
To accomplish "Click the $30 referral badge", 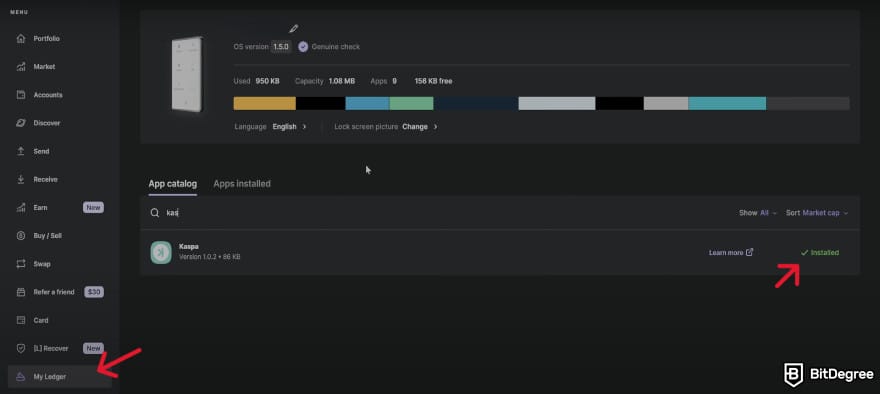I will (93, 292).
